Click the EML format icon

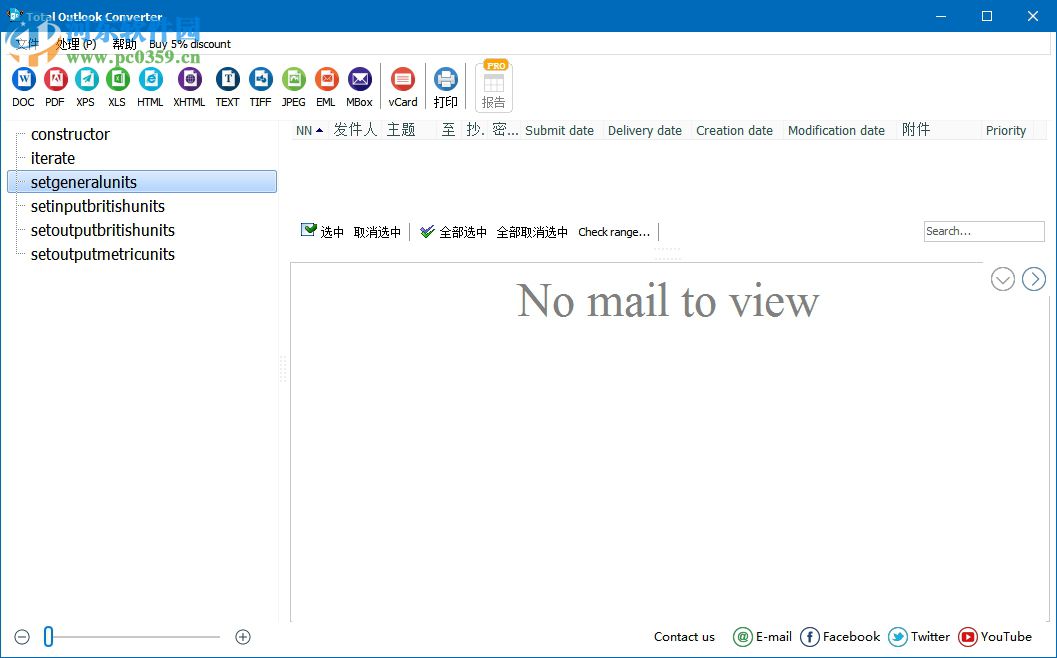coord(326,78)
